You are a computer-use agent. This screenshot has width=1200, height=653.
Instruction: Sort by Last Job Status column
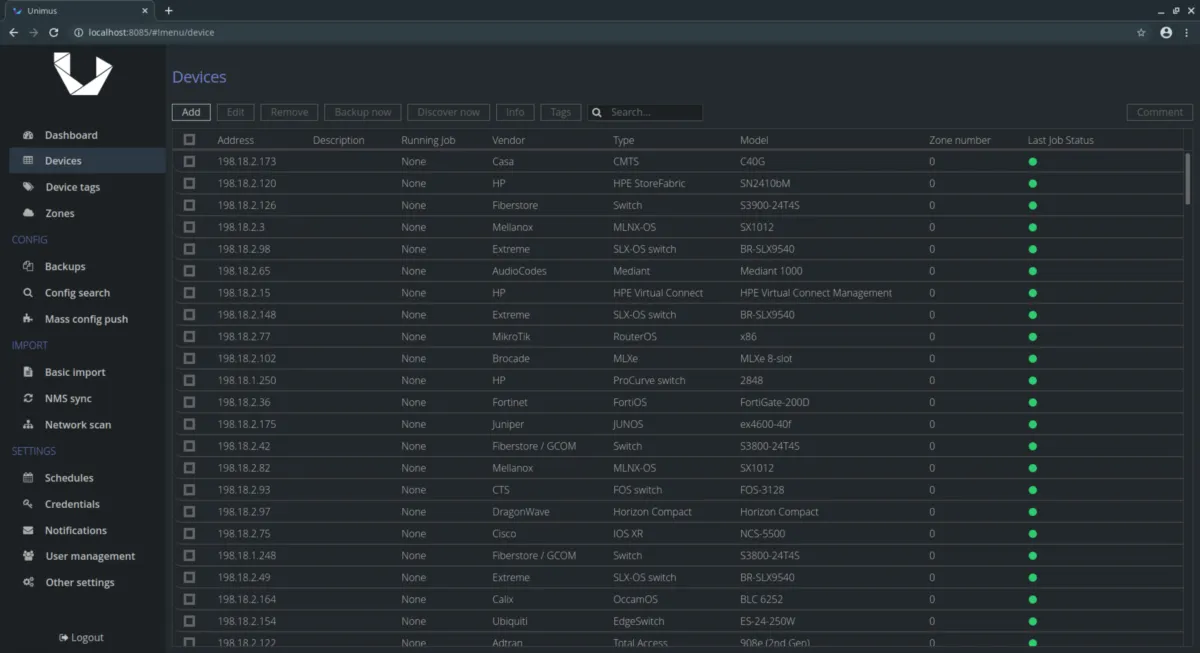coord(1060,140)
